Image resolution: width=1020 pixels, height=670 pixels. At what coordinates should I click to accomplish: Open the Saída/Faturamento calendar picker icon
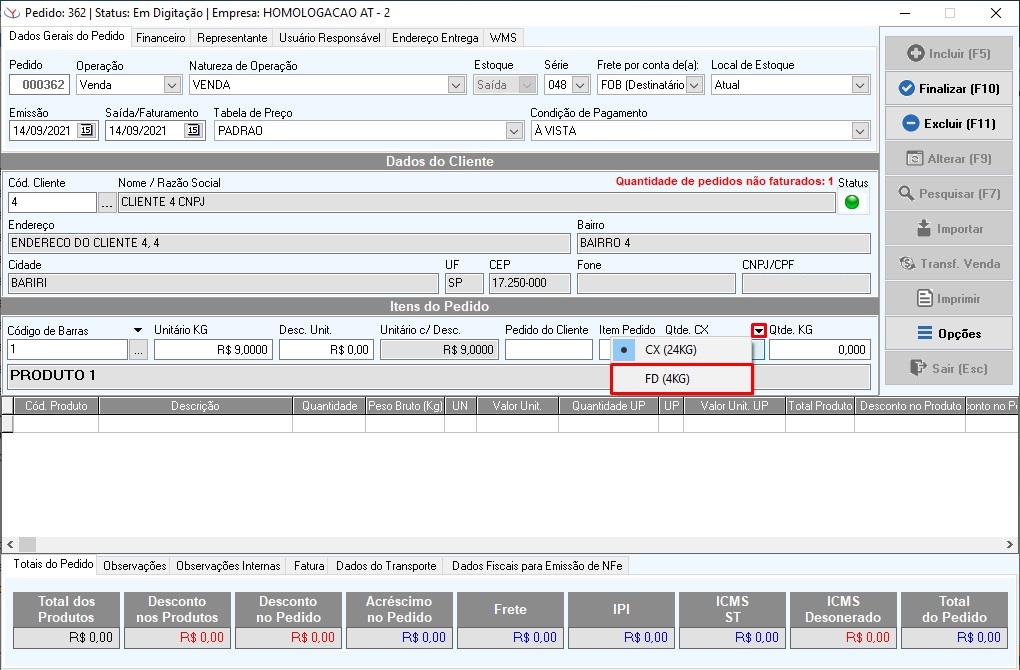click(x=193, y=131)
